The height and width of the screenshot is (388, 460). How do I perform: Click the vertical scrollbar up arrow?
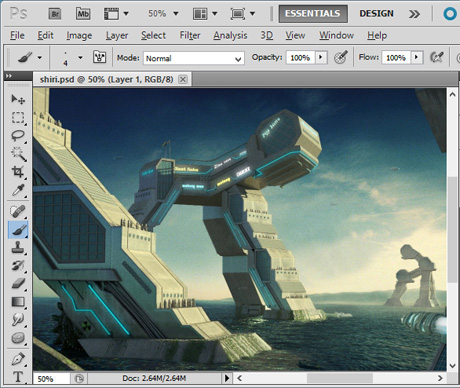pyautogui.click(x=452, y=94)
